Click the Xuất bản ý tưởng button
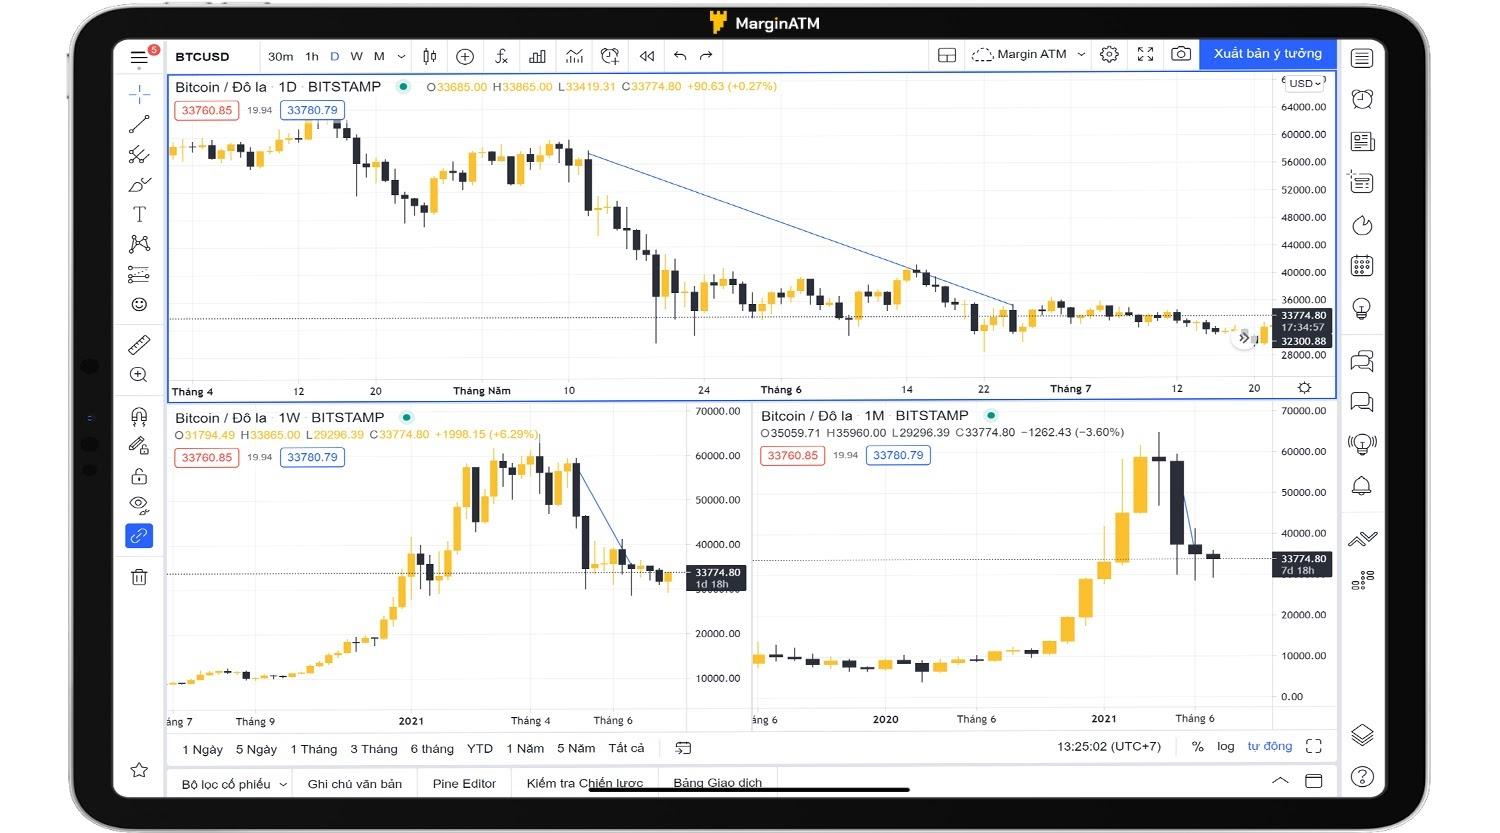 tap(1268, 54)
